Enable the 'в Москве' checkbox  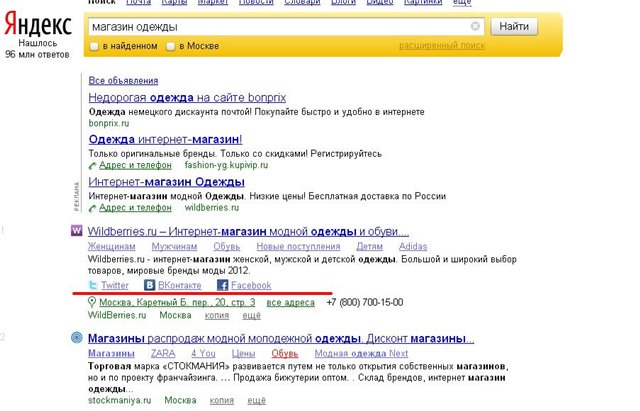(x=171, y=47)
